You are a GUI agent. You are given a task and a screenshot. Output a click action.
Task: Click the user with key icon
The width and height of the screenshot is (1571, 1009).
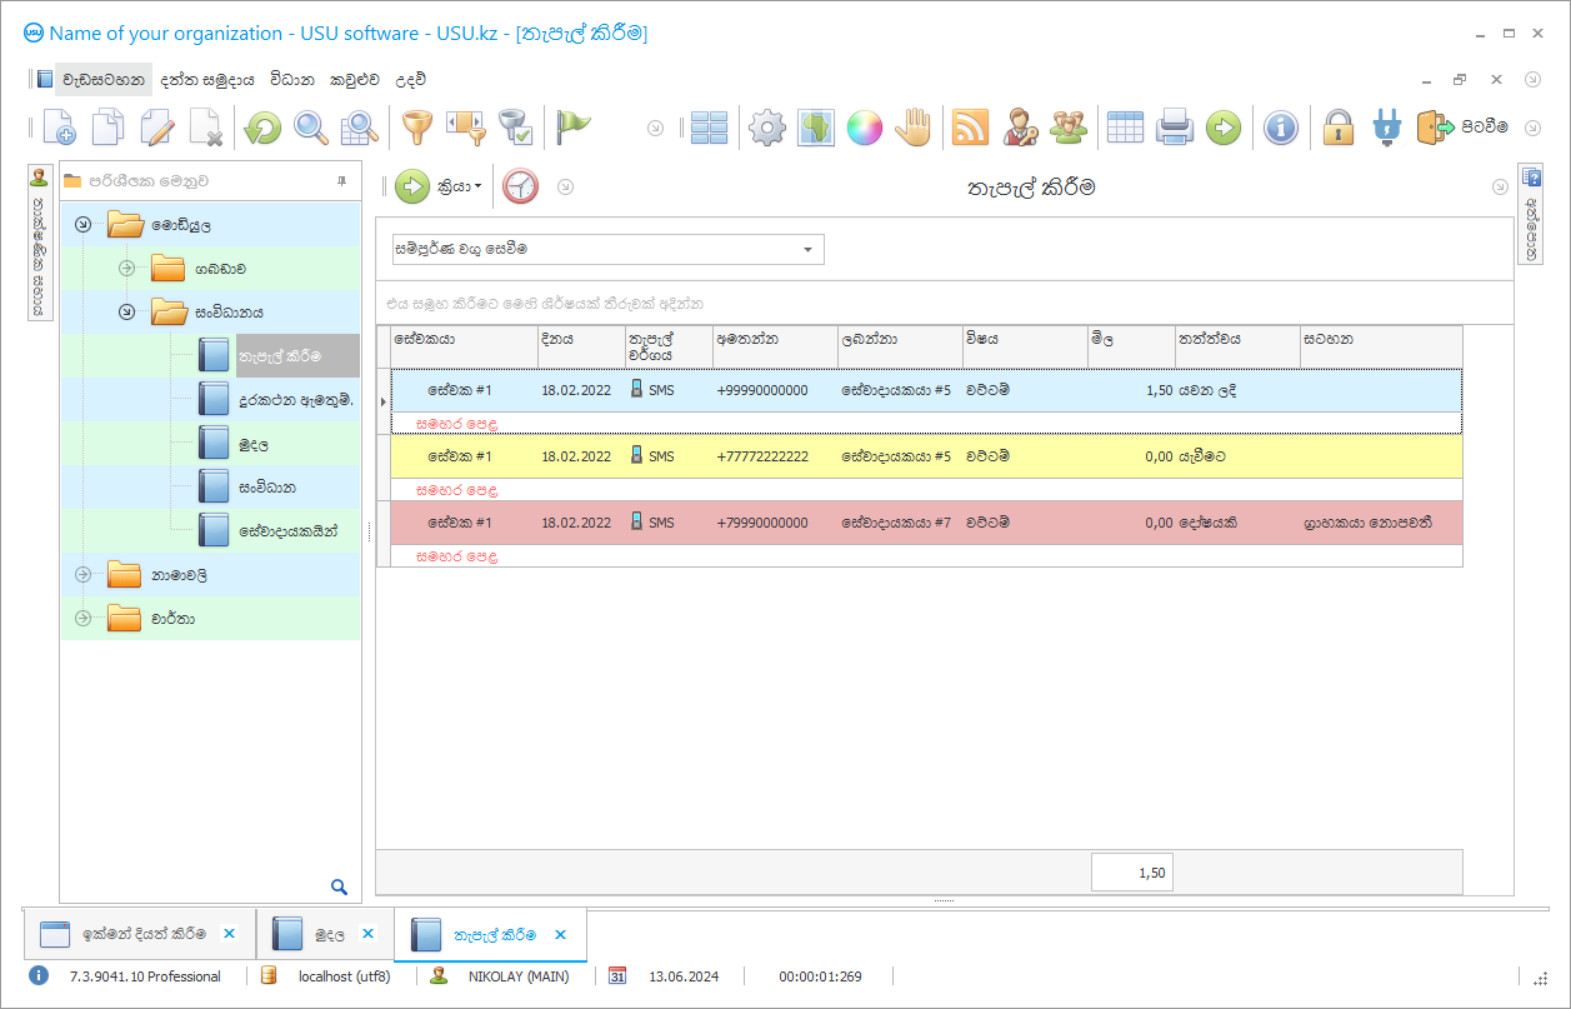click(x=1020, y=128)
